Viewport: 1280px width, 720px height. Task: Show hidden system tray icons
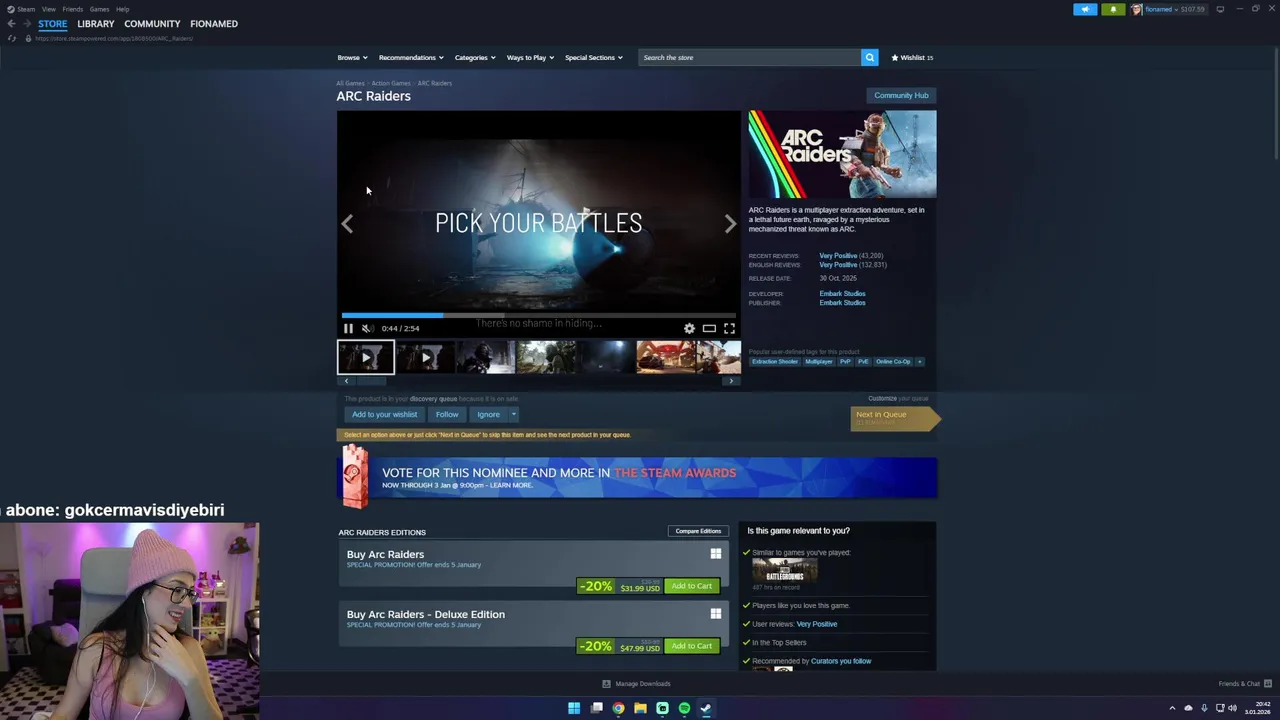click(x=1172, y=708)
